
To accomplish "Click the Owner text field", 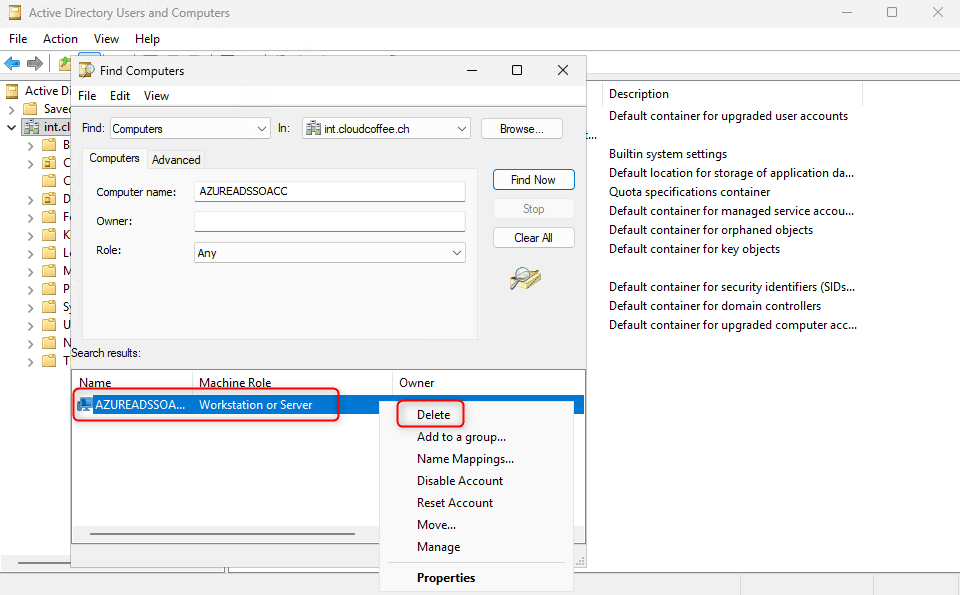I will click(x=329, y=221).
